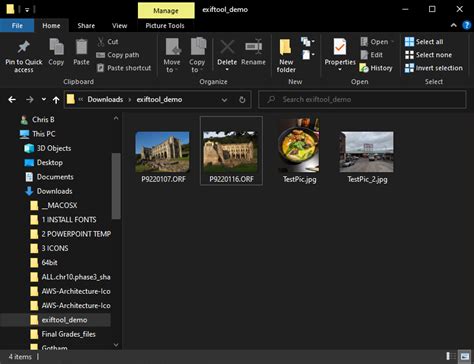Switch to the Share tab
474x364 pixels.
[86, 26]
